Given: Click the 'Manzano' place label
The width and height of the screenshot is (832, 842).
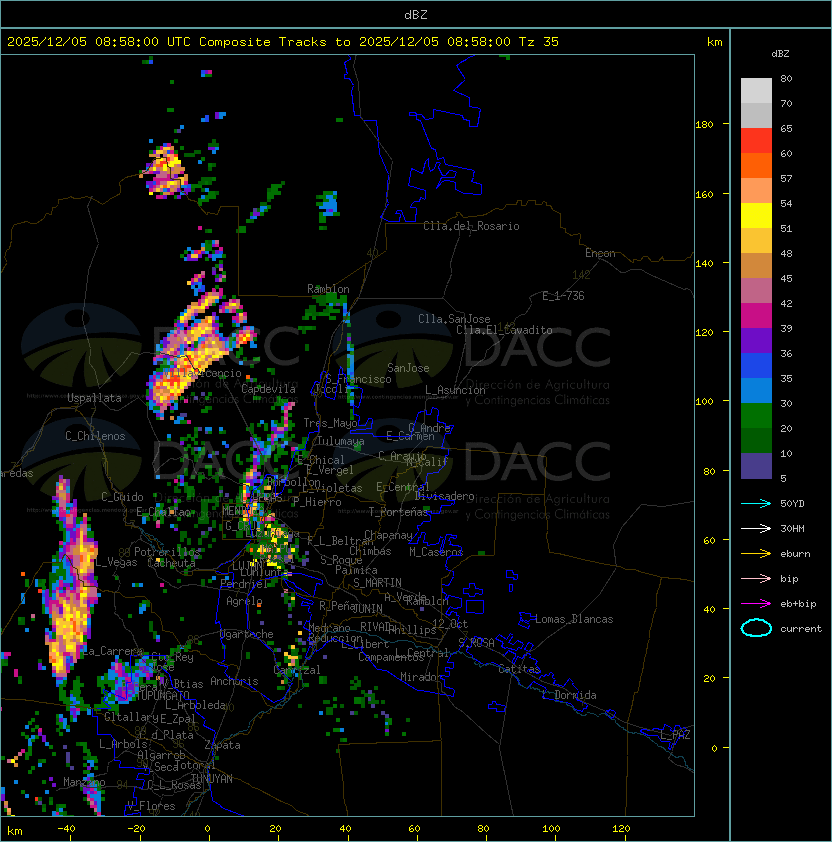Looking at the screenshot, I should (x=84, y=782).
